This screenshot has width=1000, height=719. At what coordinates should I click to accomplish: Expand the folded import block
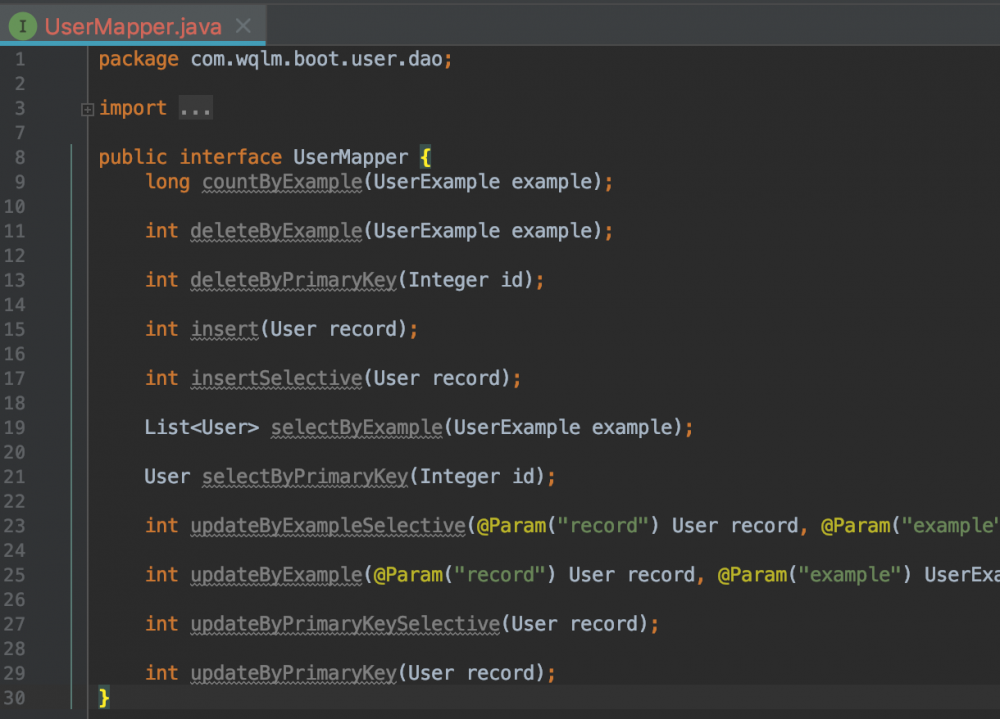pos(88,109)
